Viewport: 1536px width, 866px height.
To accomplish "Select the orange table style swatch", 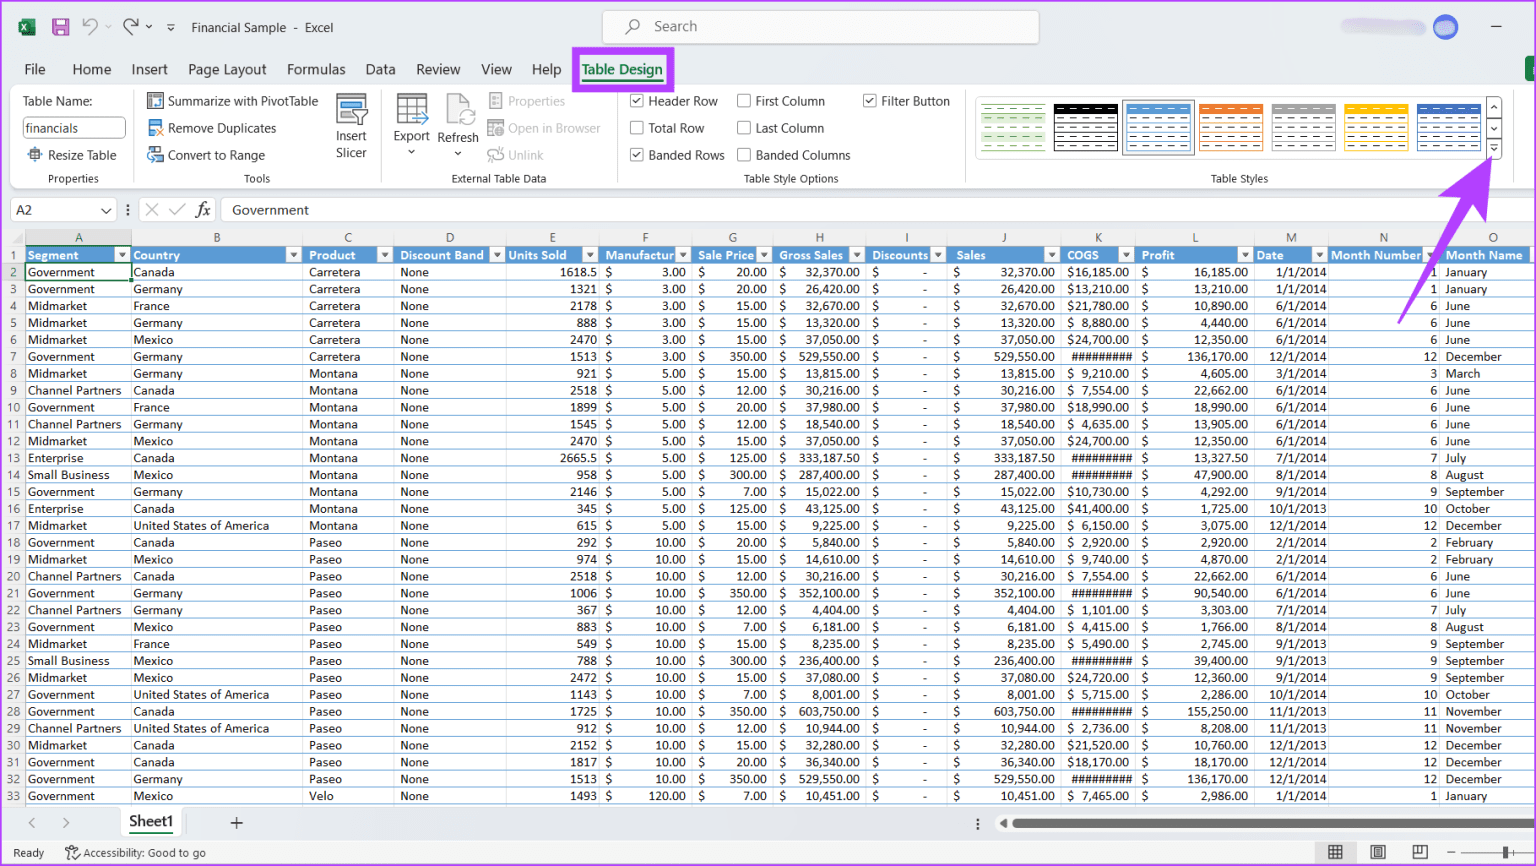I will [x=1230, y=127].
